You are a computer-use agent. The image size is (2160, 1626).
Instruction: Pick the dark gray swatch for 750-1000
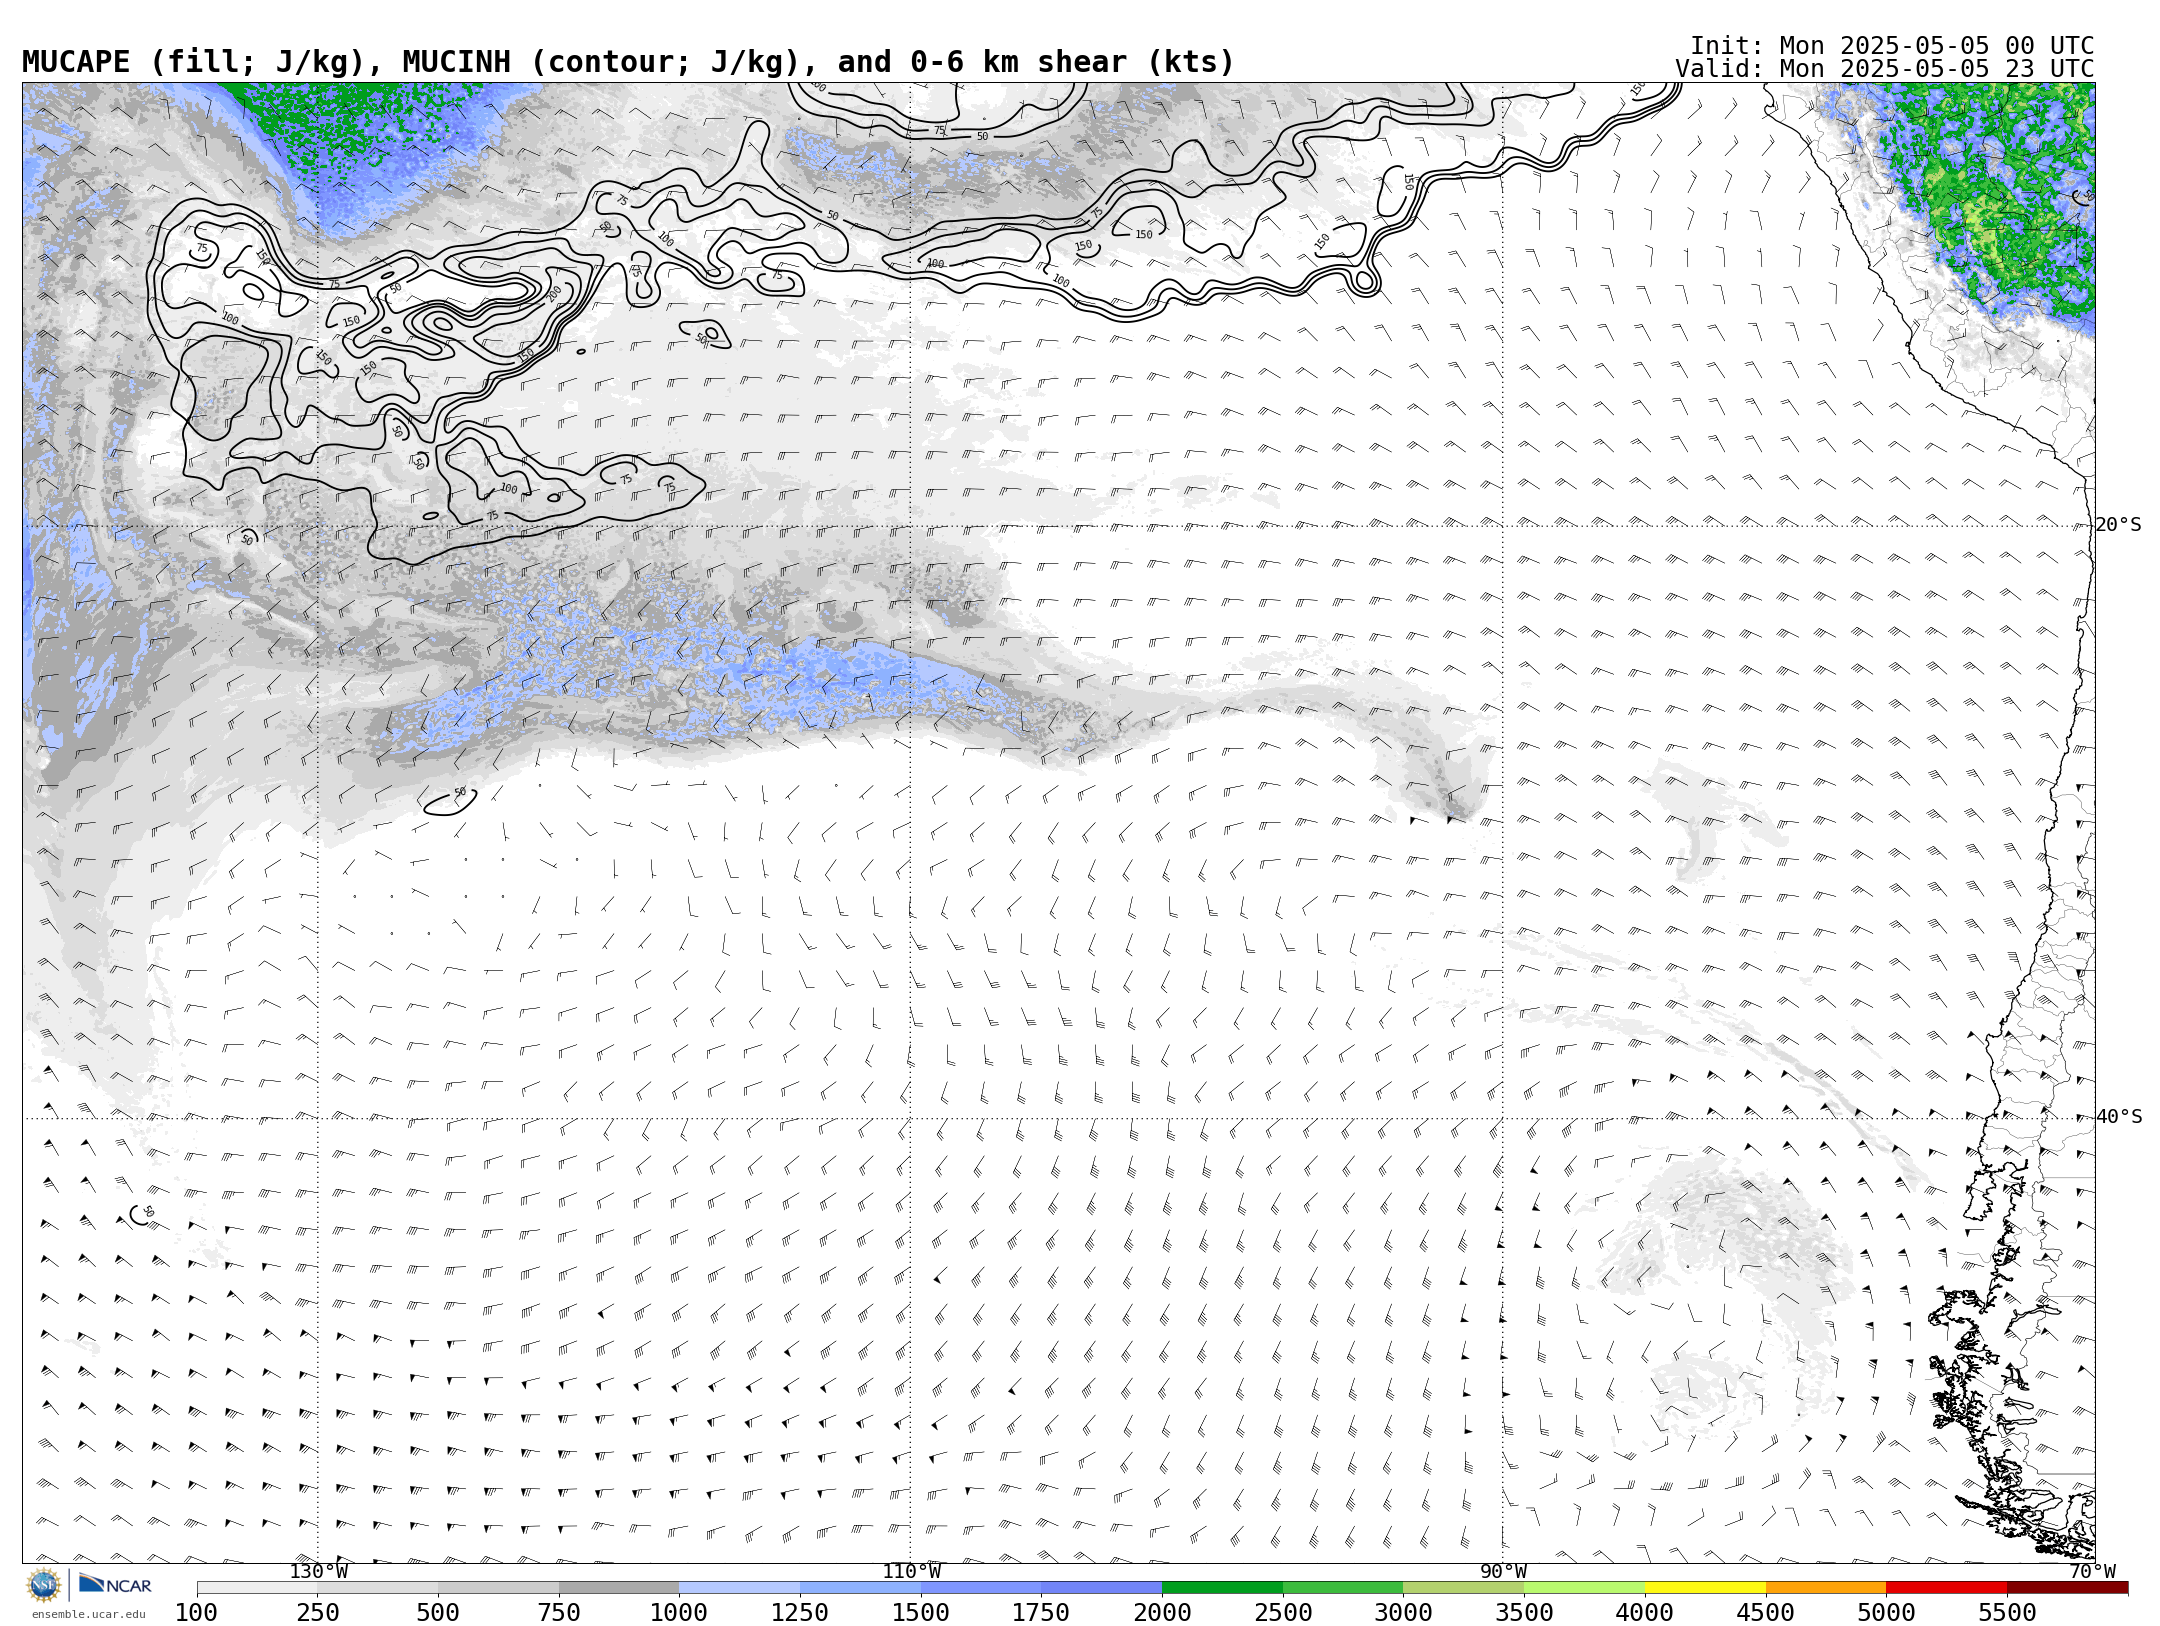point(619,1588)
